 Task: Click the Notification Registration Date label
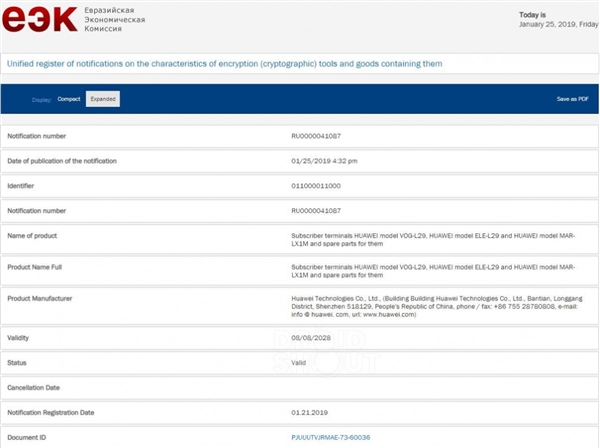tap(51, 412)
